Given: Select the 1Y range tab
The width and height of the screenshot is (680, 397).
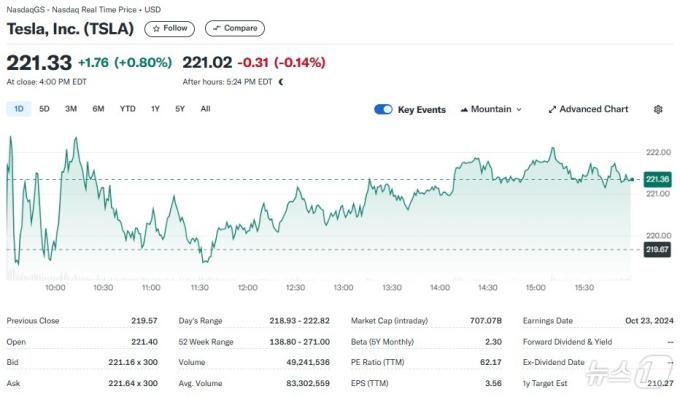Looking at the screenshot, I should (x=155, y=109).
